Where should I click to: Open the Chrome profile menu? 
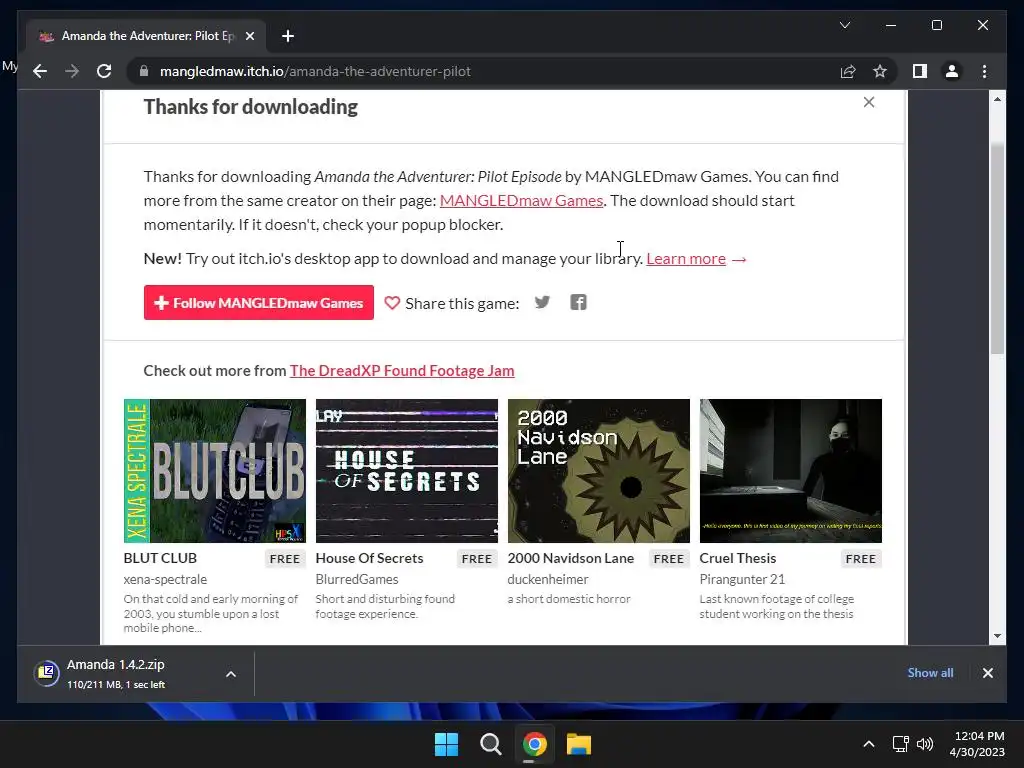coord(952,71)
